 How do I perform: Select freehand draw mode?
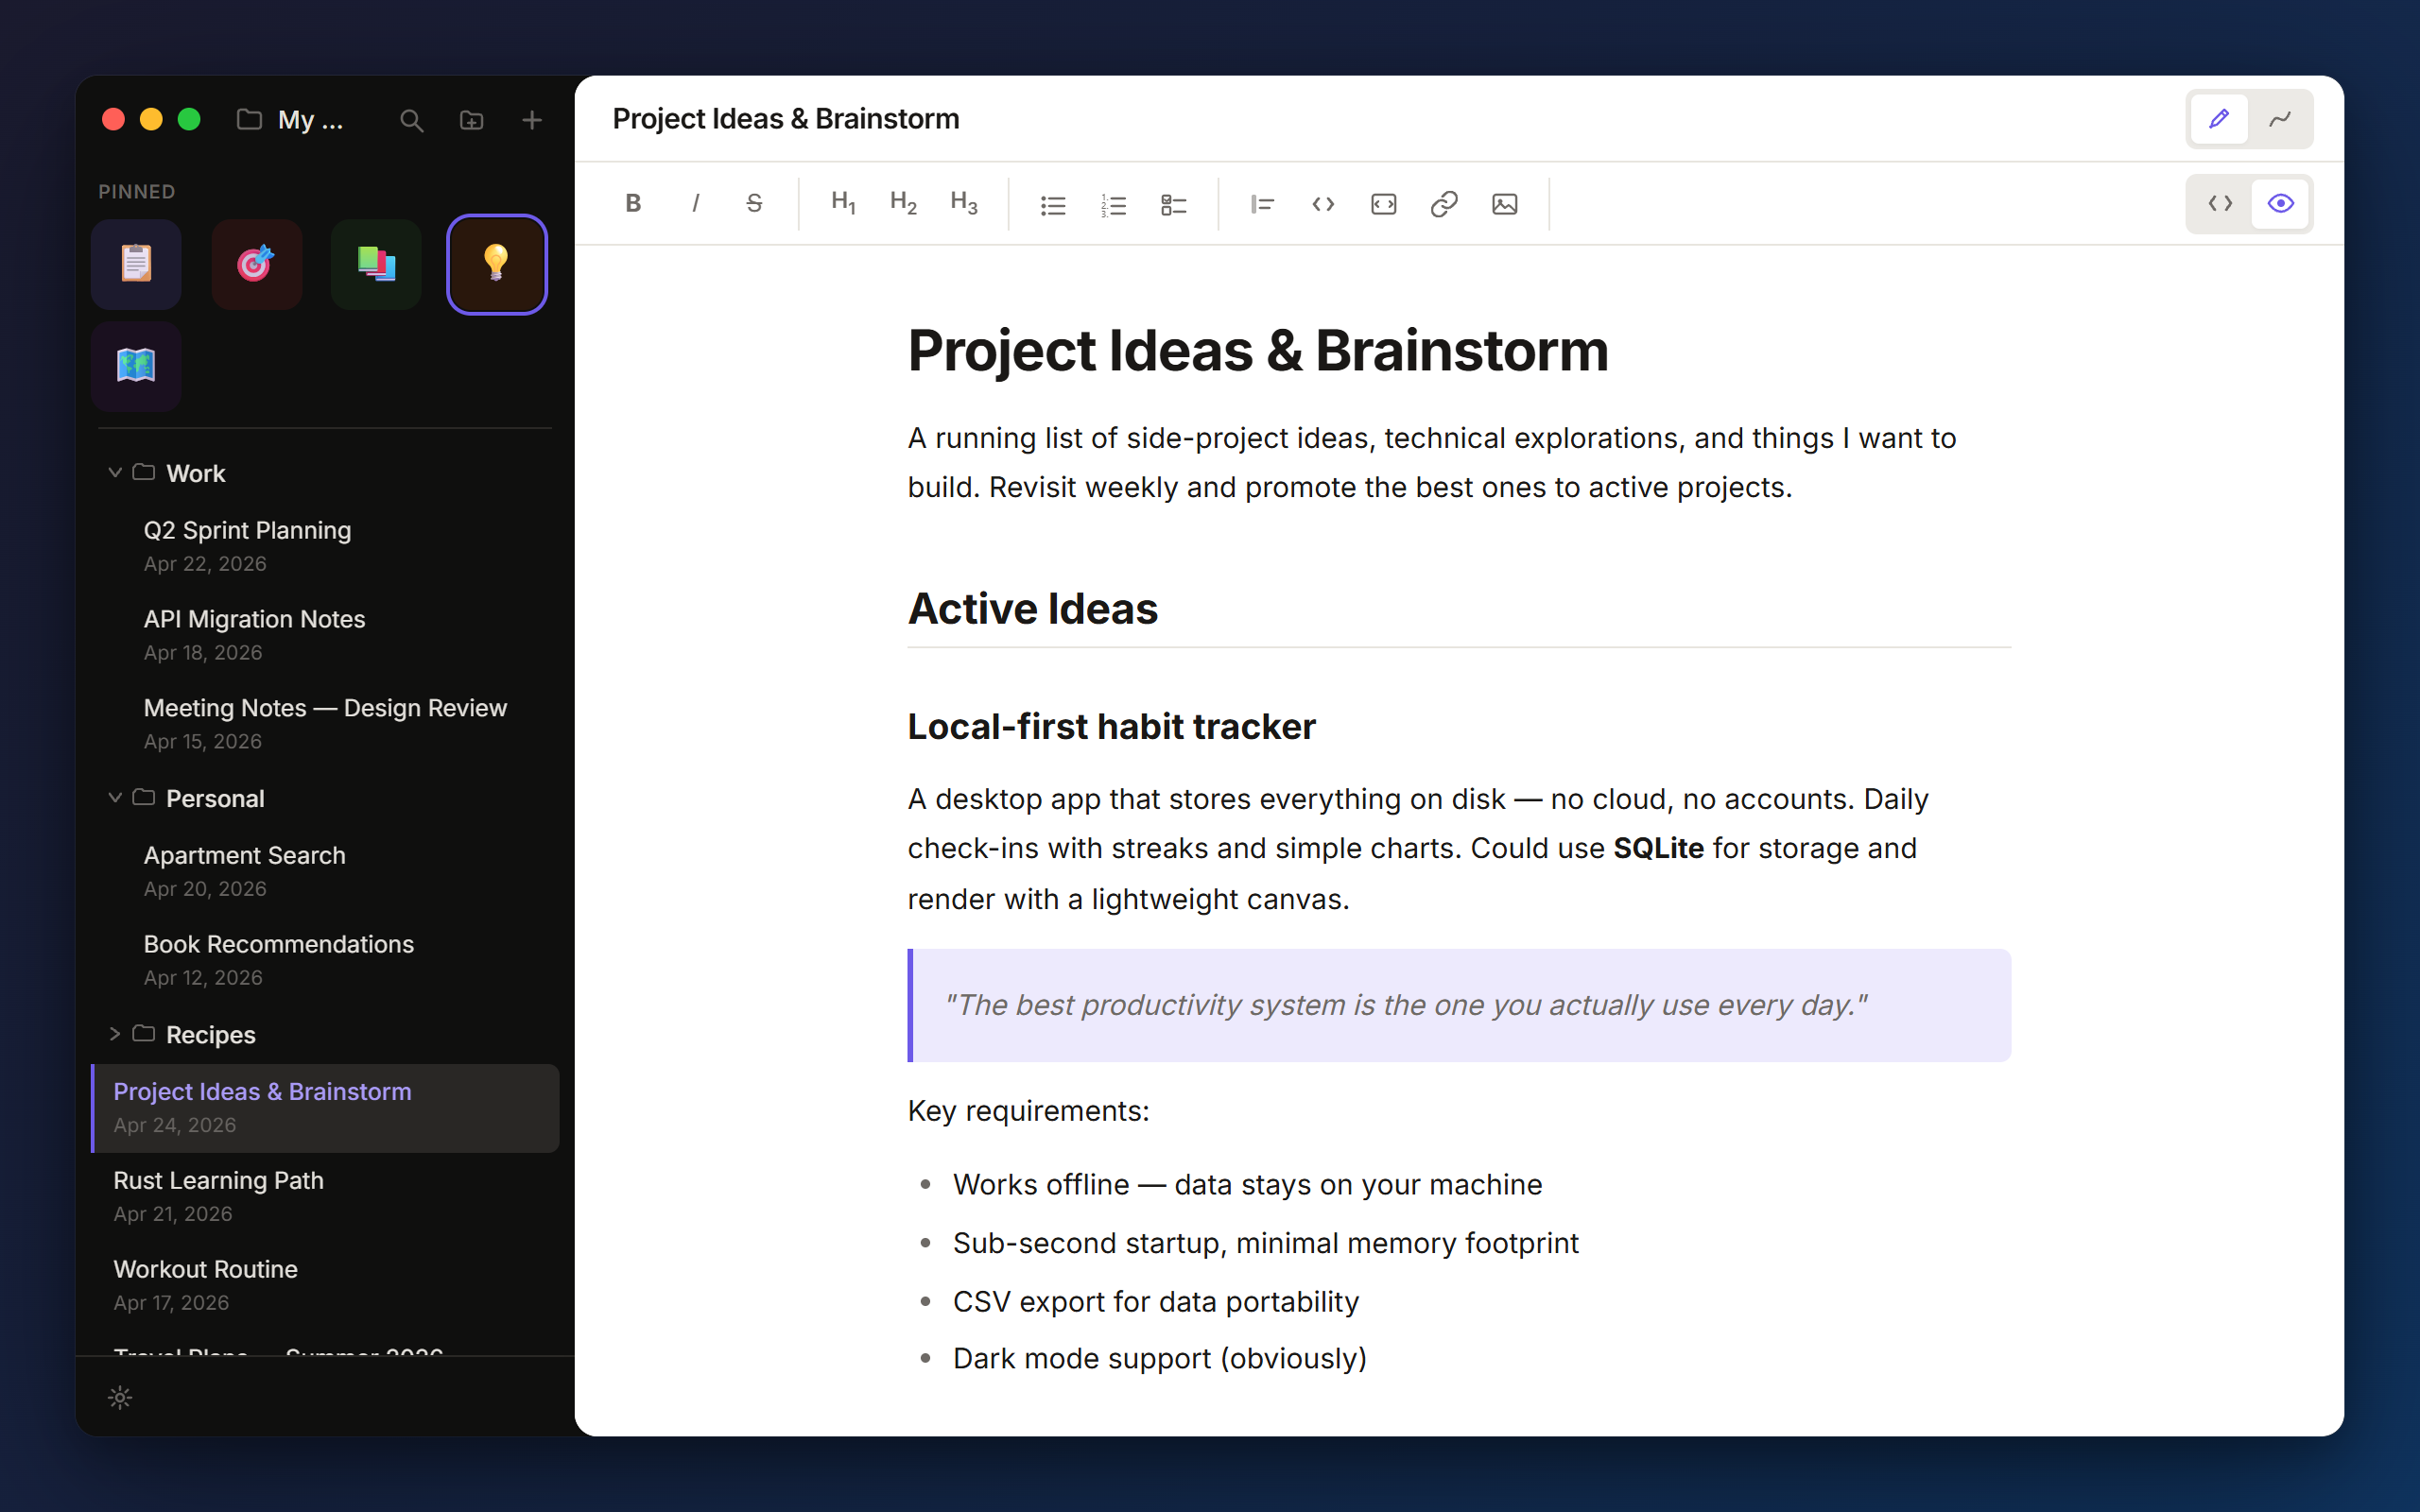point(2280,119)
